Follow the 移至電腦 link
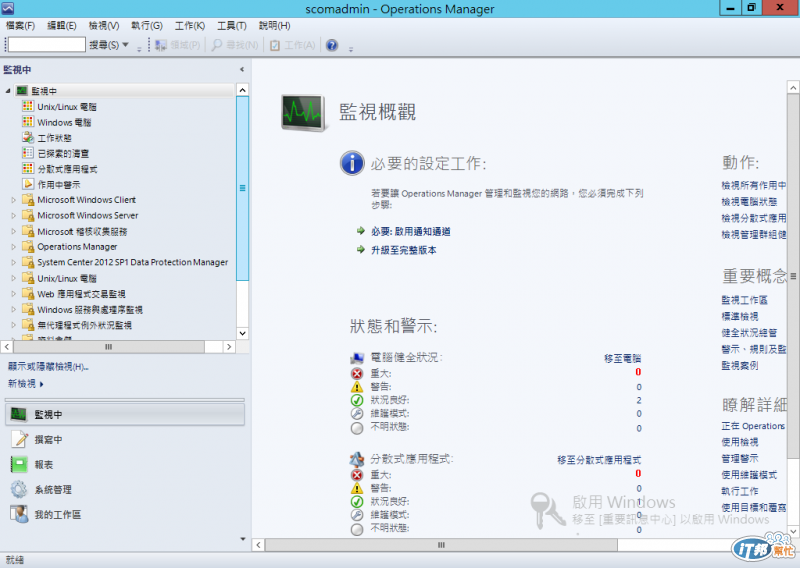The image size is (800, 568). [x=622, y=359]
